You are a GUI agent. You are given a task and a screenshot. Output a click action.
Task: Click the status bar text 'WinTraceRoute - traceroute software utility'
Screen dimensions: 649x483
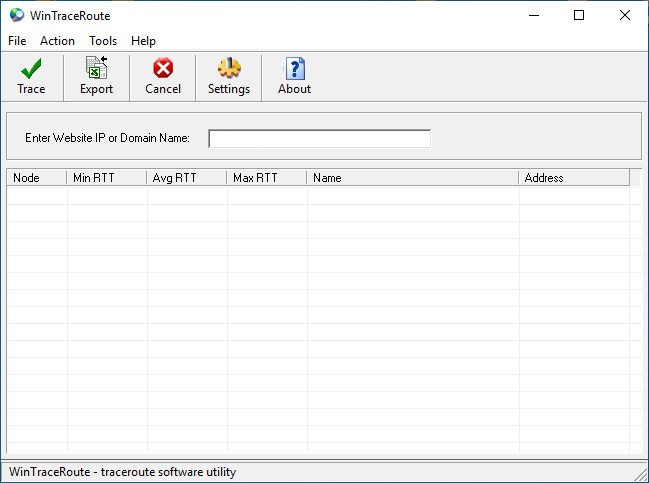pos(123,472)
